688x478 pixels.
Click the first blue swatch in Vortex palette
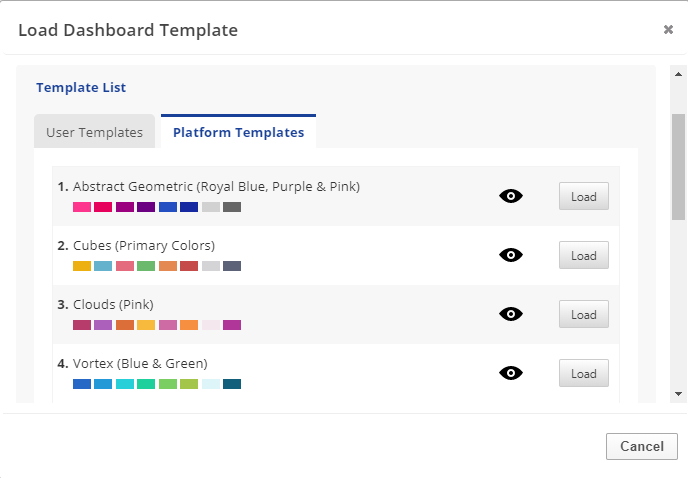[82, 384]
